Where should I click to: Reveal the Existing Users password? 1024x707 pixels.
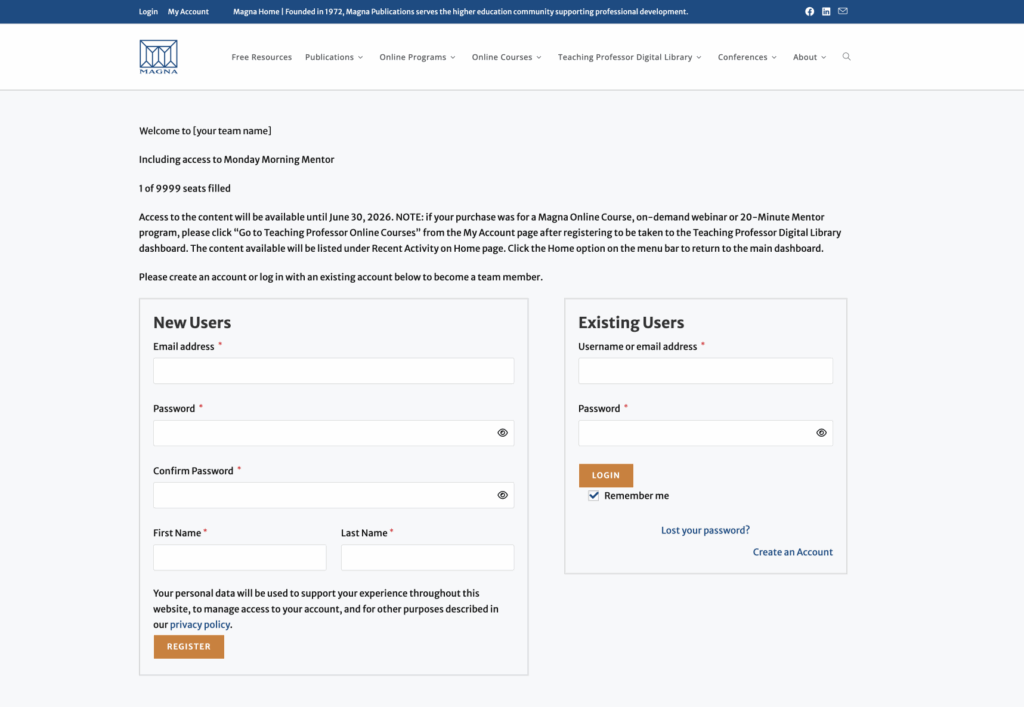pyautogui.click(x=820, y=432)
